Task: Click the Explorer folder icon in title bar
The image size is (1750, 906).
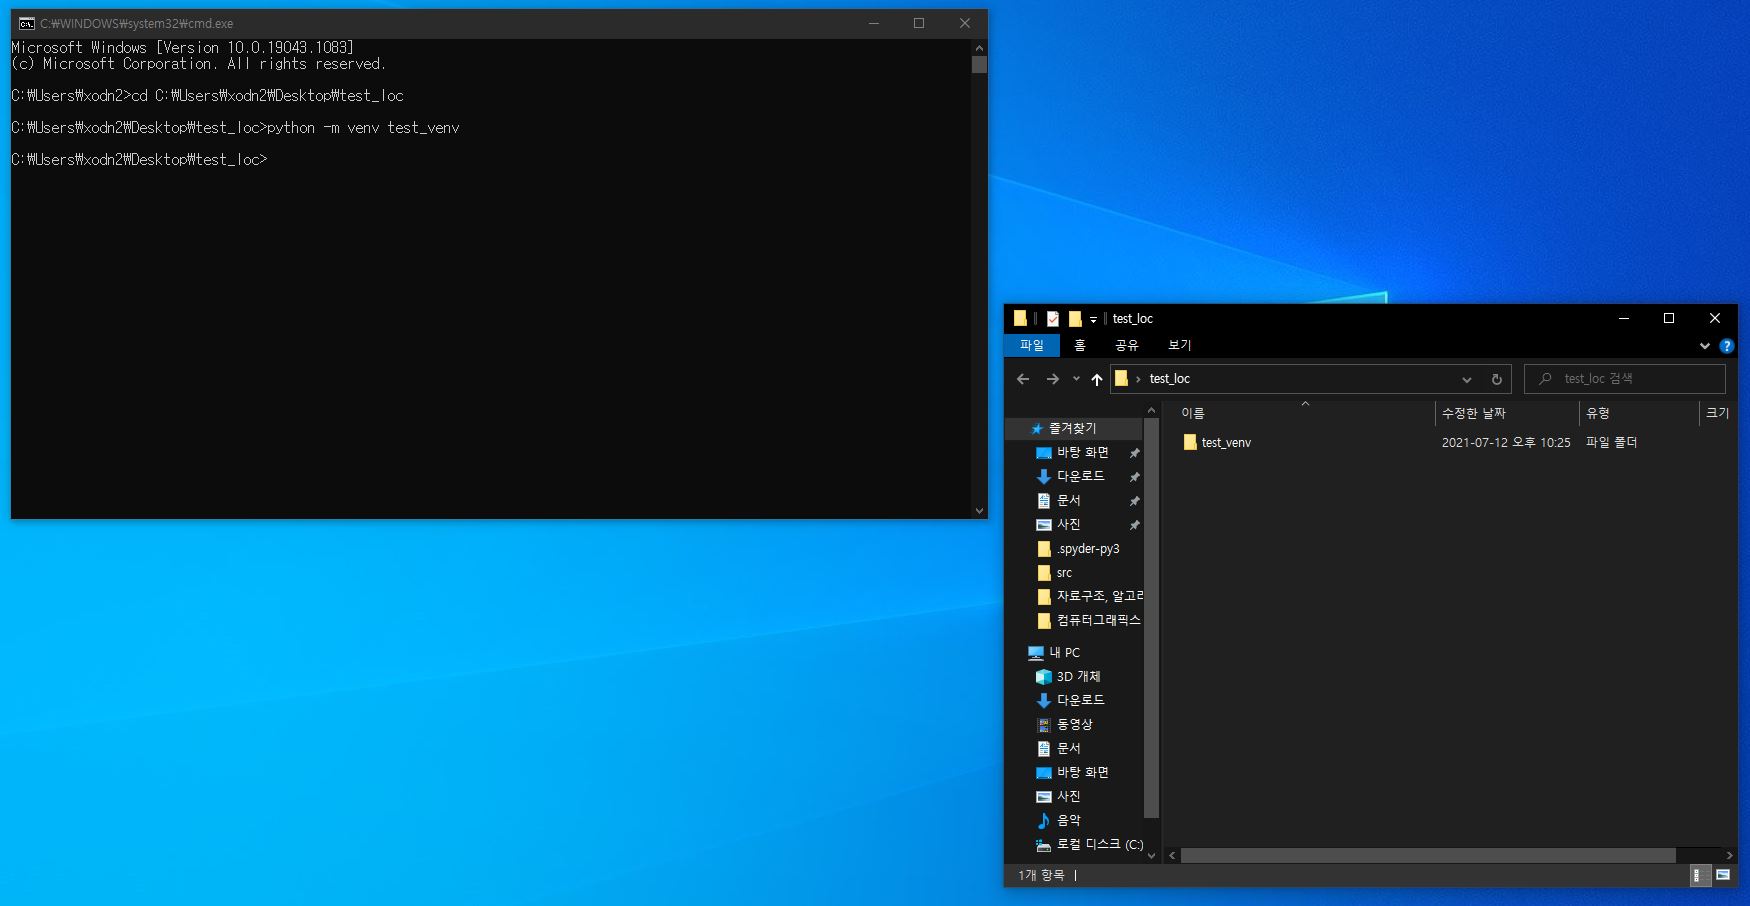Action: coord(1020,318)
